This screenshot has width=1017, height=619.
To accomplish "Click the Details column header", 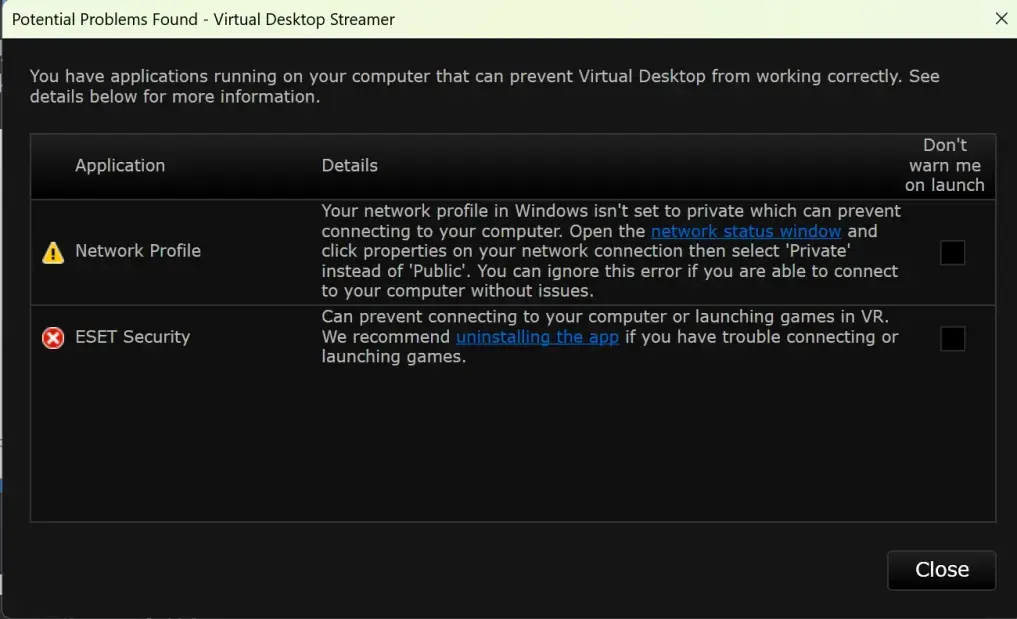I will [350, 165].
